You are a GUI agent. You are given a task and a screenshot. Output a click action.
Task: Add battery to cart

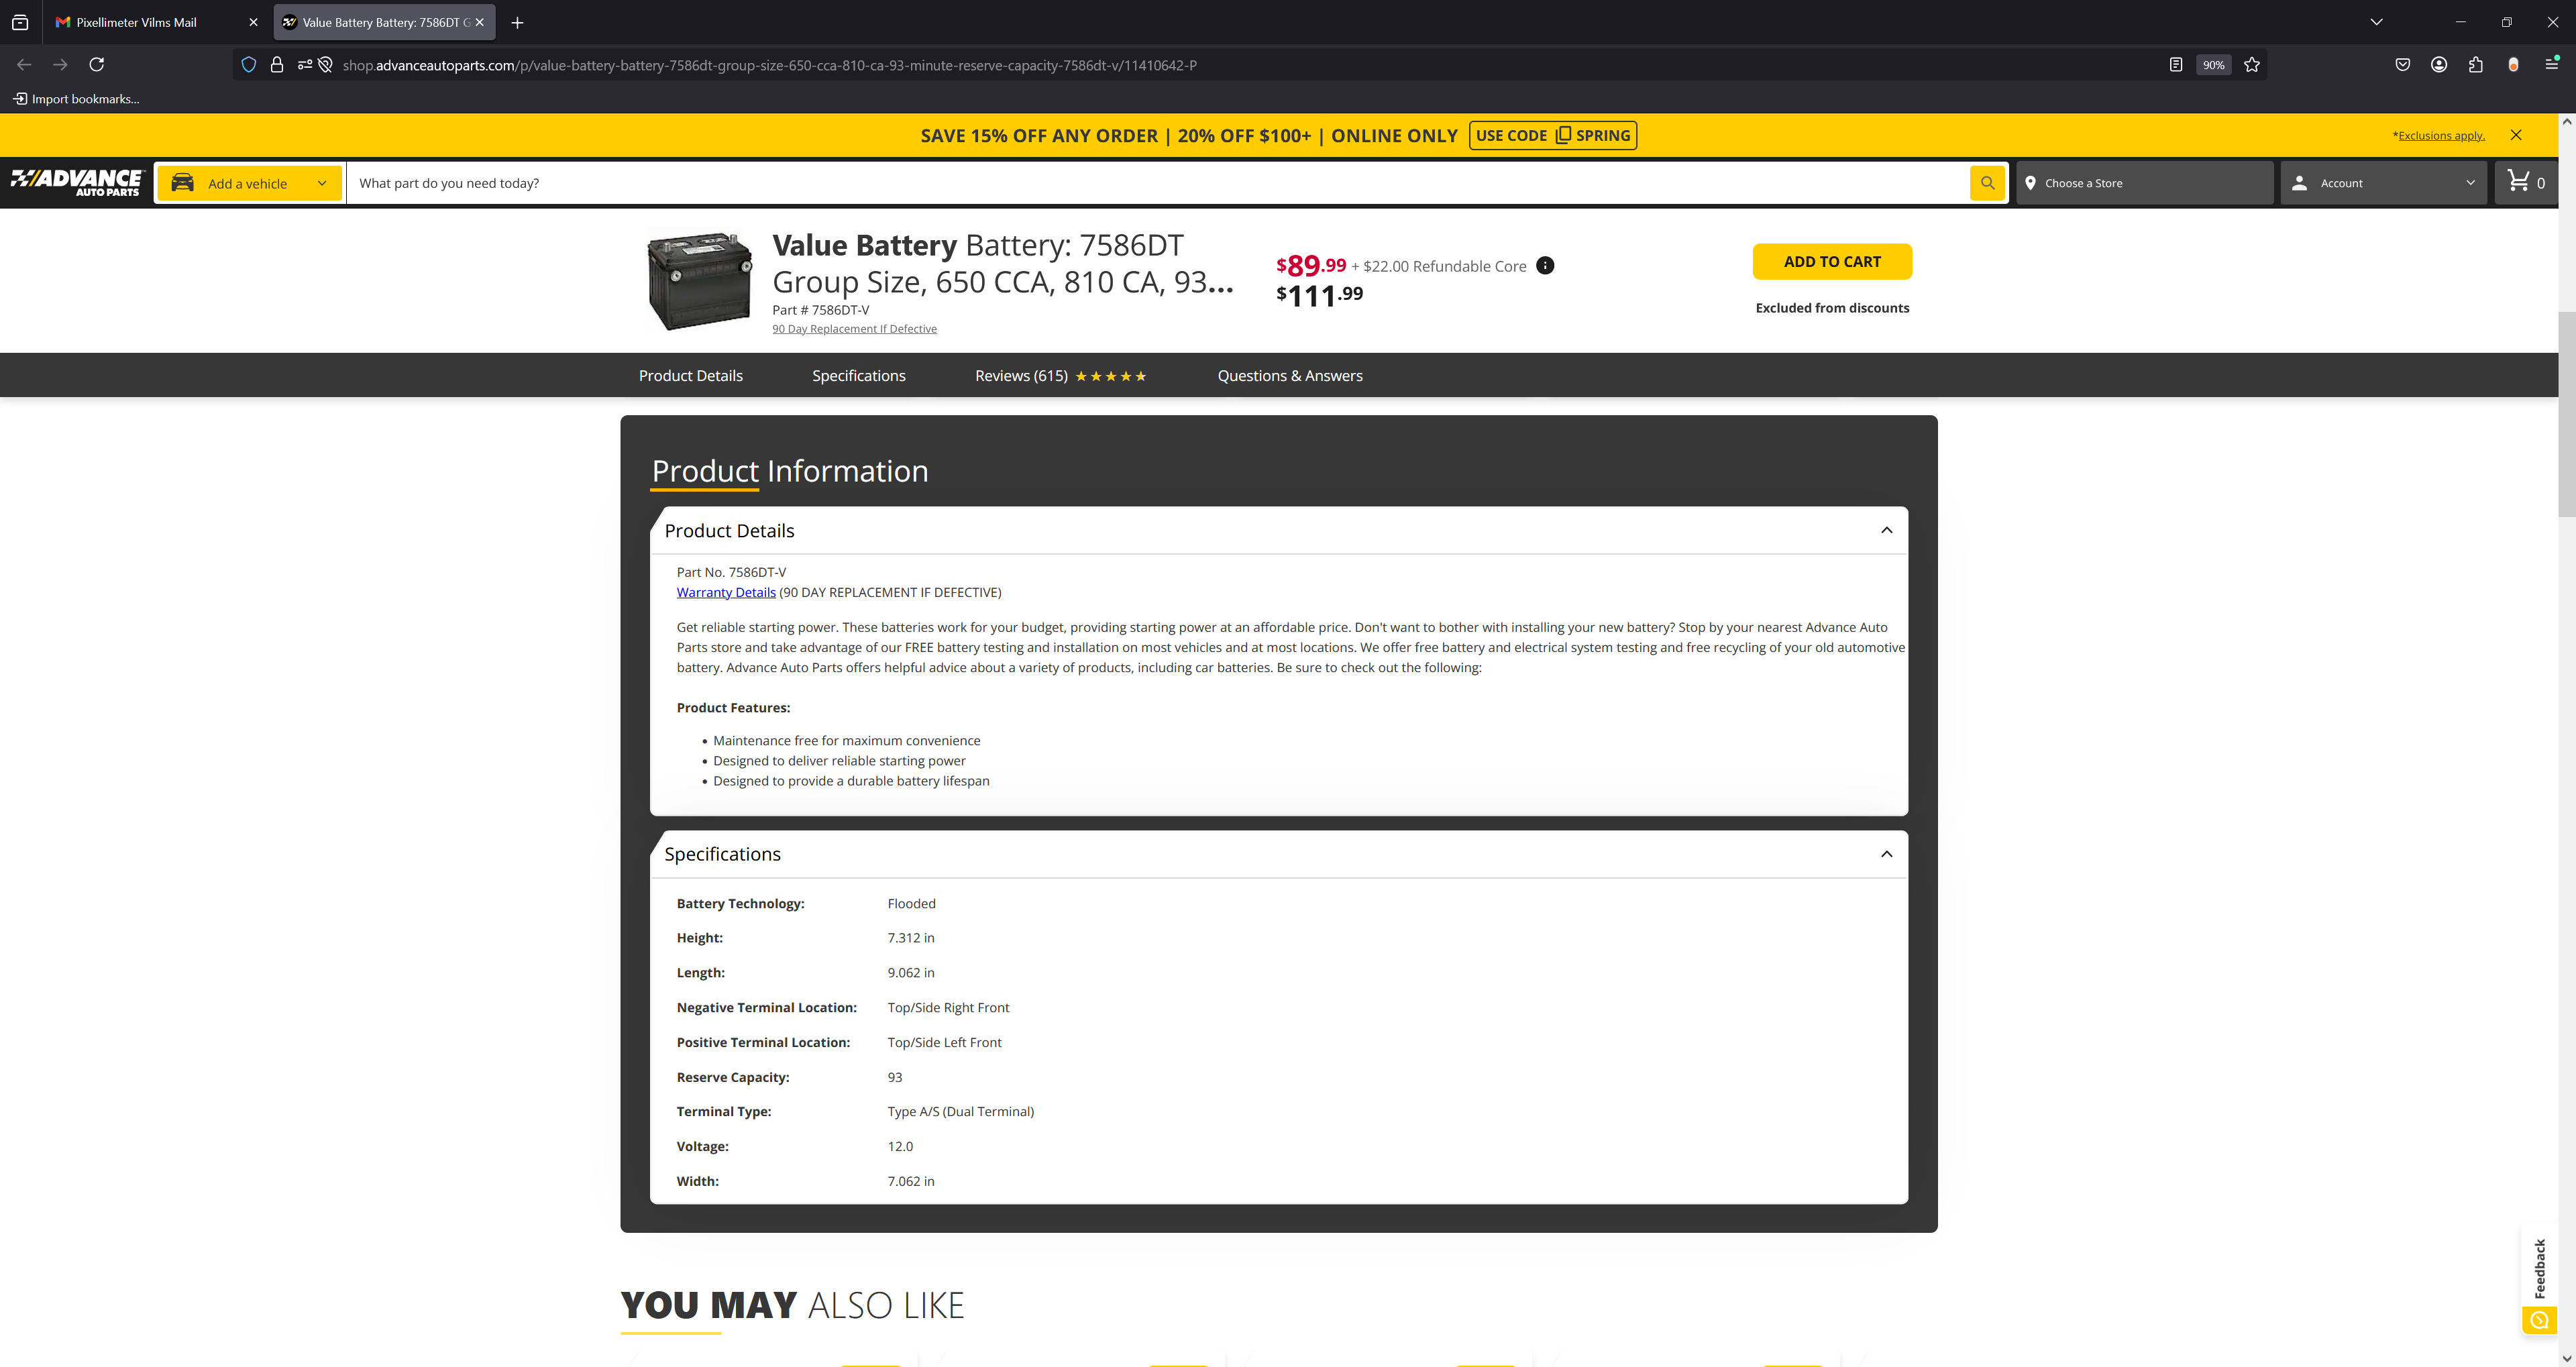1832,261
